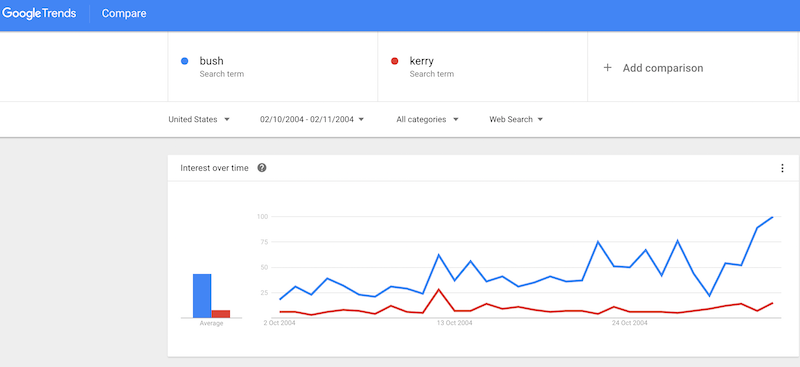The image size is (800, 367).
Task: Open the All categories dropdown
Action: [x=427, y=119]
